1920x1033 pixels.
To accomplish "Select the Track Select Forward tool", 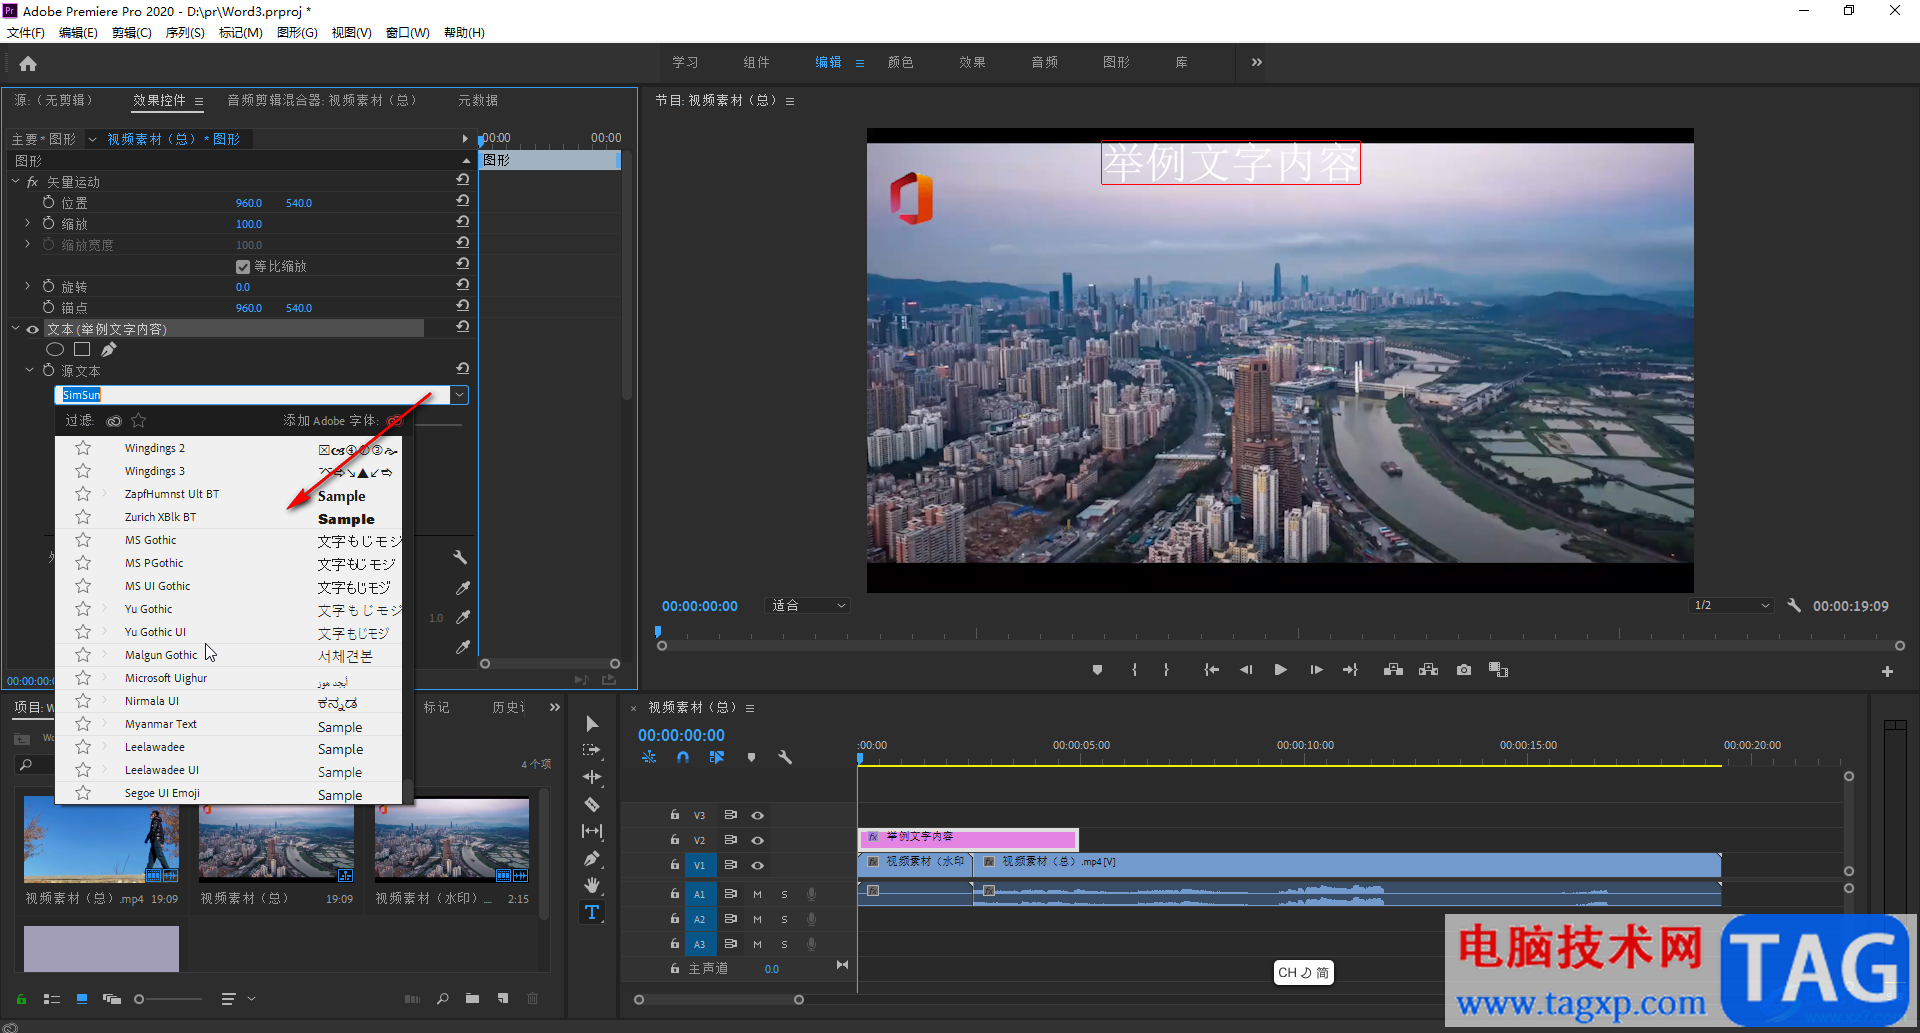I will 592,750.
